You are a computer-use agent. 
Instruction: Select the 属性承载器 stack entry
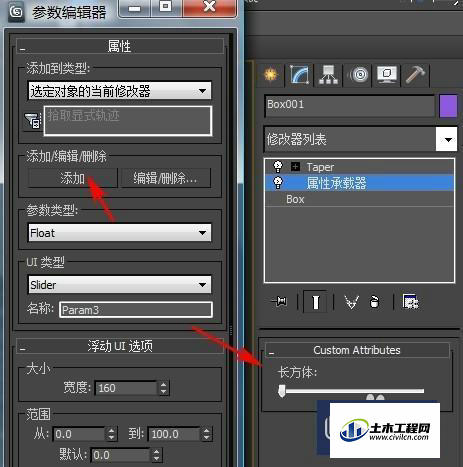[359, 183]
